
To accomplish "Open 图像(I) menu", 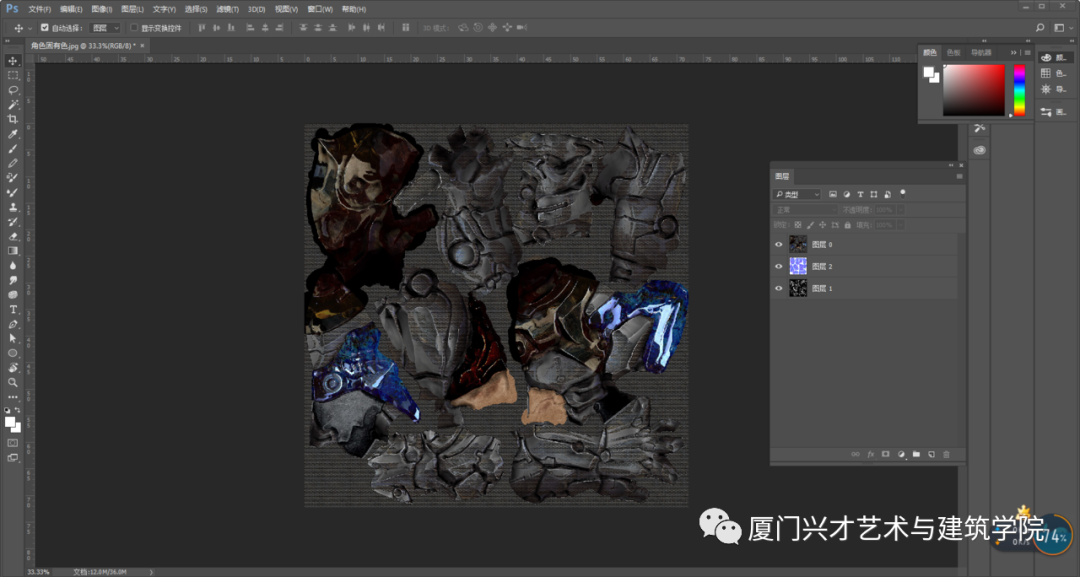I will tap(102, 9).
